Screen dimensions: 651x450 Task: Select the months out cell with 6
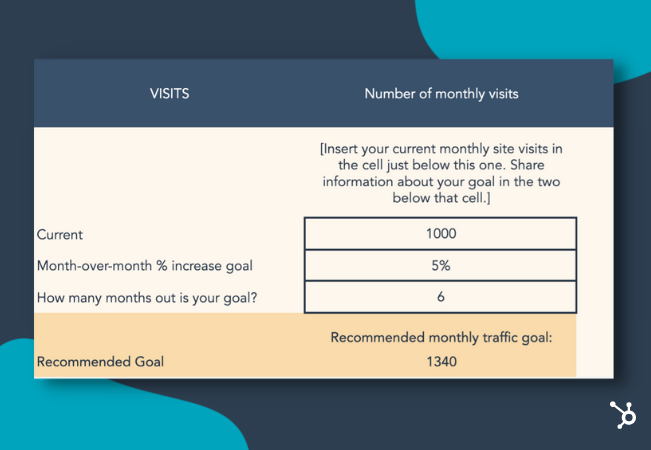coord(441,297)
